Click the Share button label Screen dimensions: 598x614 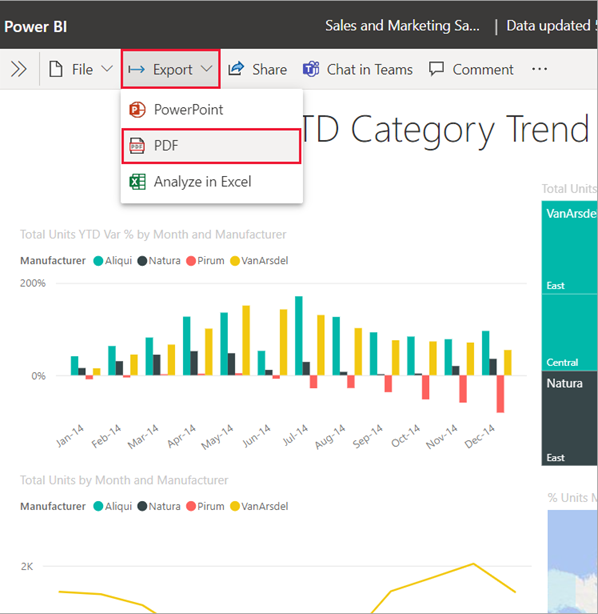click(x=269, y=70)
